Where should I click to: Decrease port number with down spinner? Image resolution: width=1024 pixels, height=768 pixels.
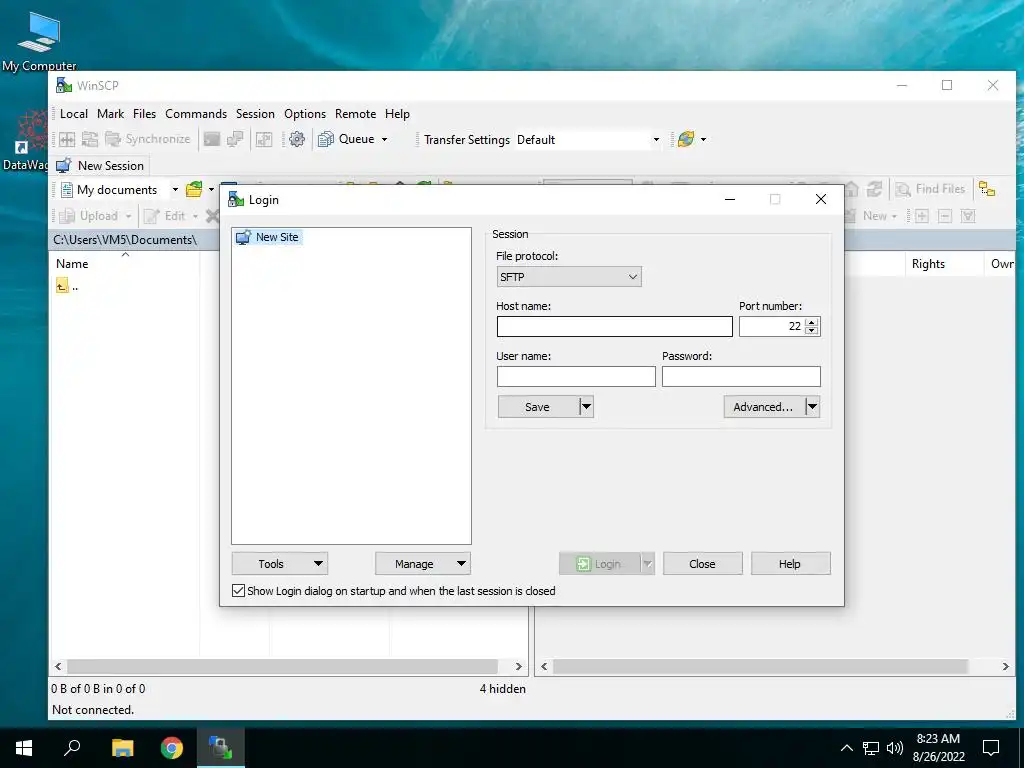[x=812, y=331]
